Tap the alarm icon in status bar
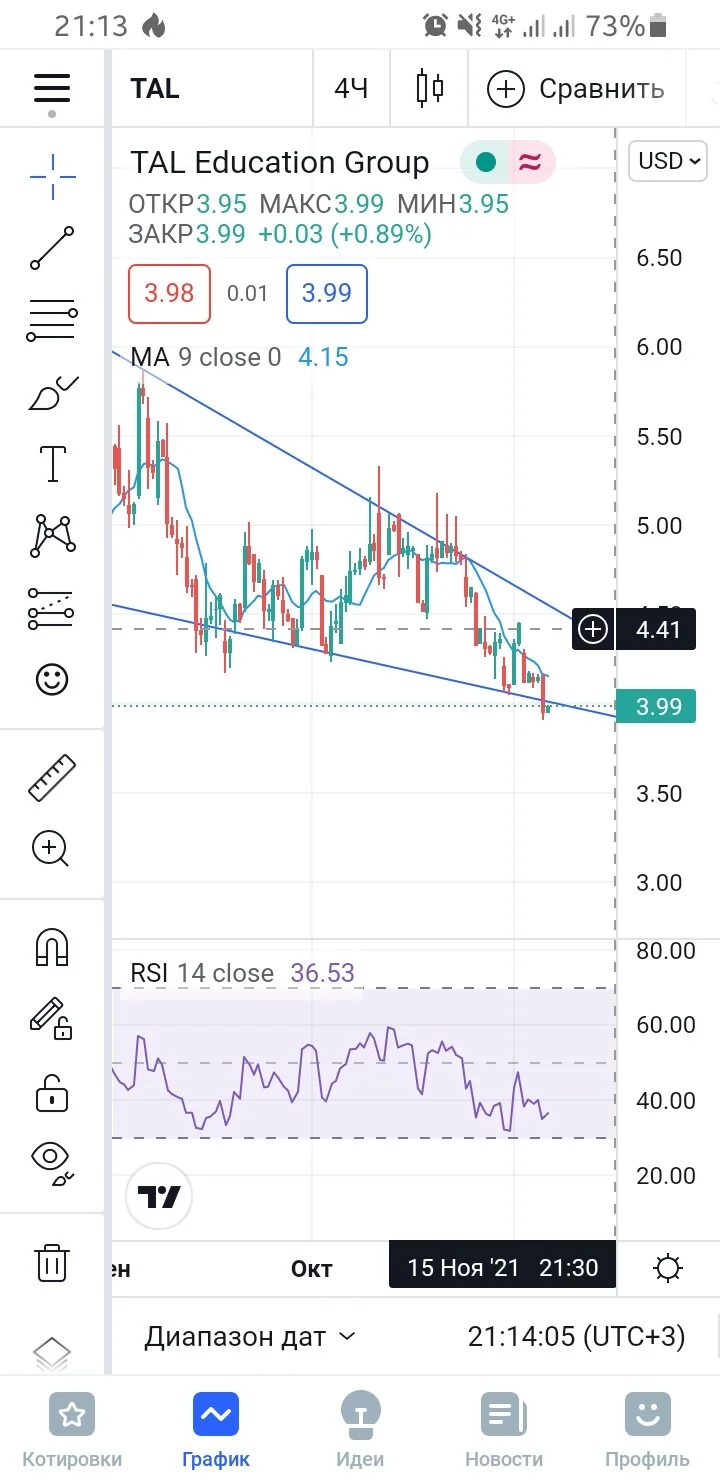Viewport: 720px width, 1480px height. (x=435, y=26)
